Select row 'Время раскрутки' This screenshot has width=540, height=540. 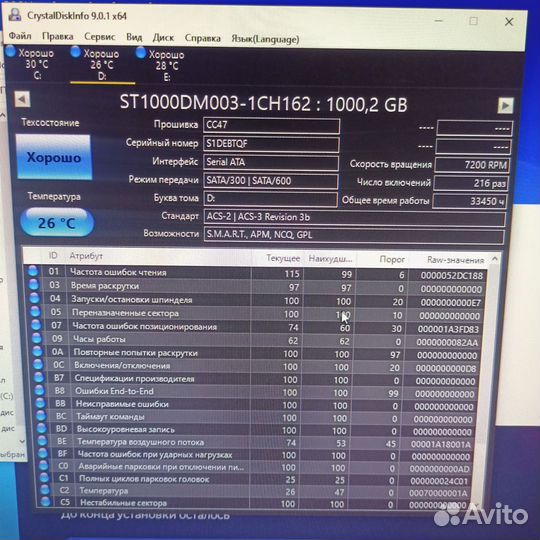tap(257, 287)
